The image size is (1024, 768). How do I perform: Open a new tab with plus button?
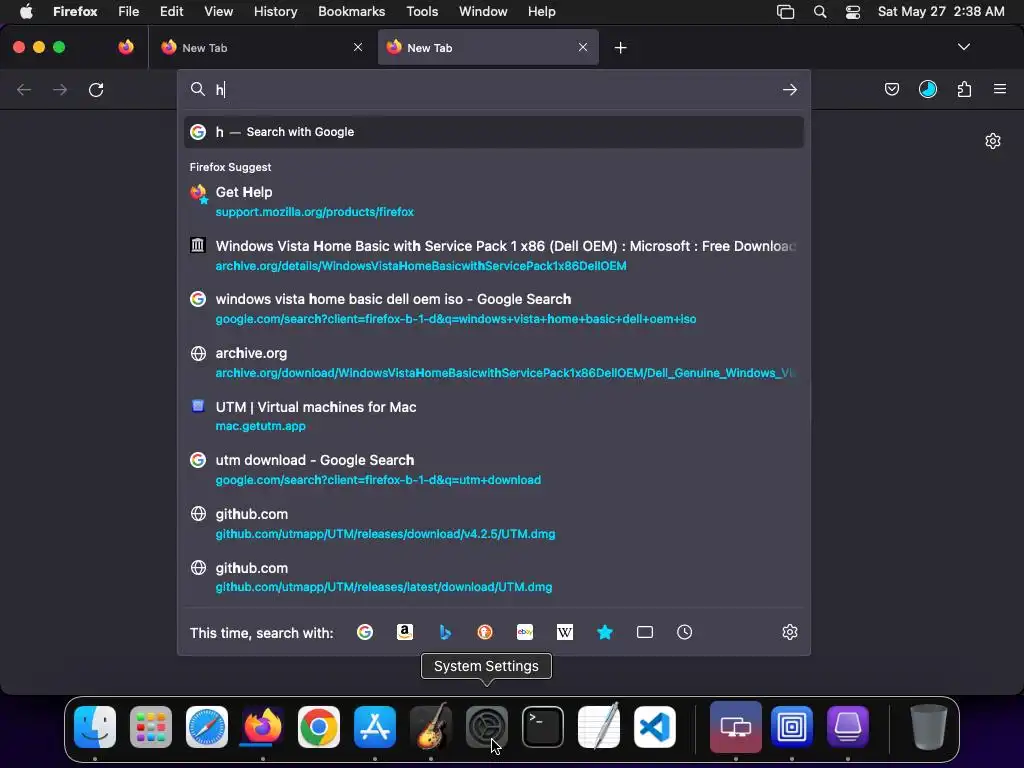[620, 48]
